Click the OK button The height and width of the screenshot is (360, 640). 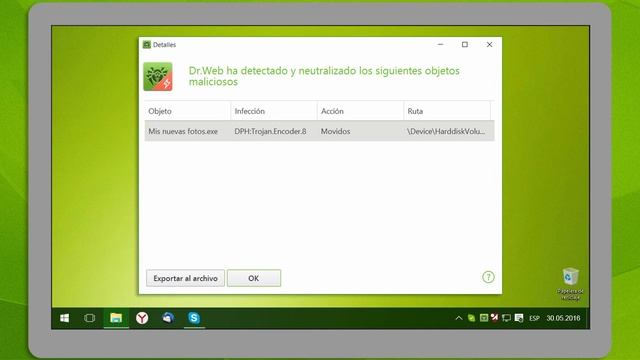point(253,278)
